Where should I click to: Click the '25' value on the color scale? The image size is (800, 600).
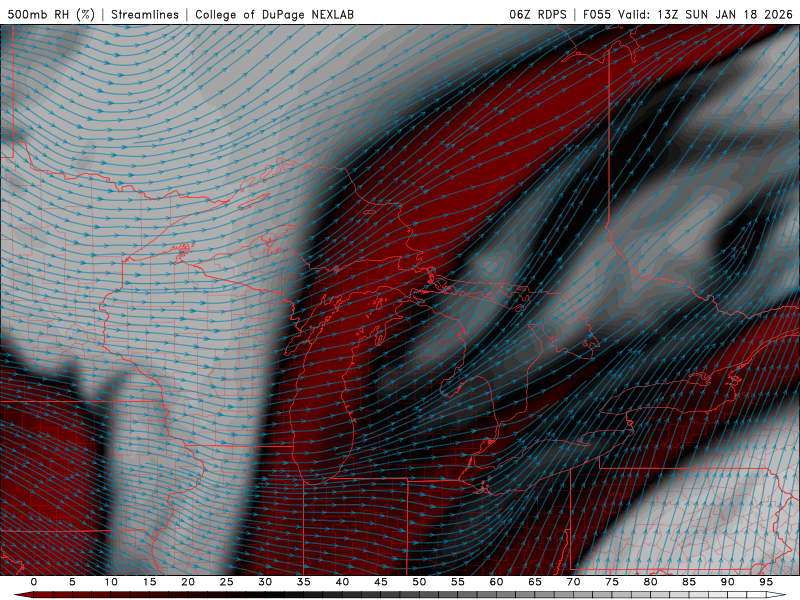(227, 582)
